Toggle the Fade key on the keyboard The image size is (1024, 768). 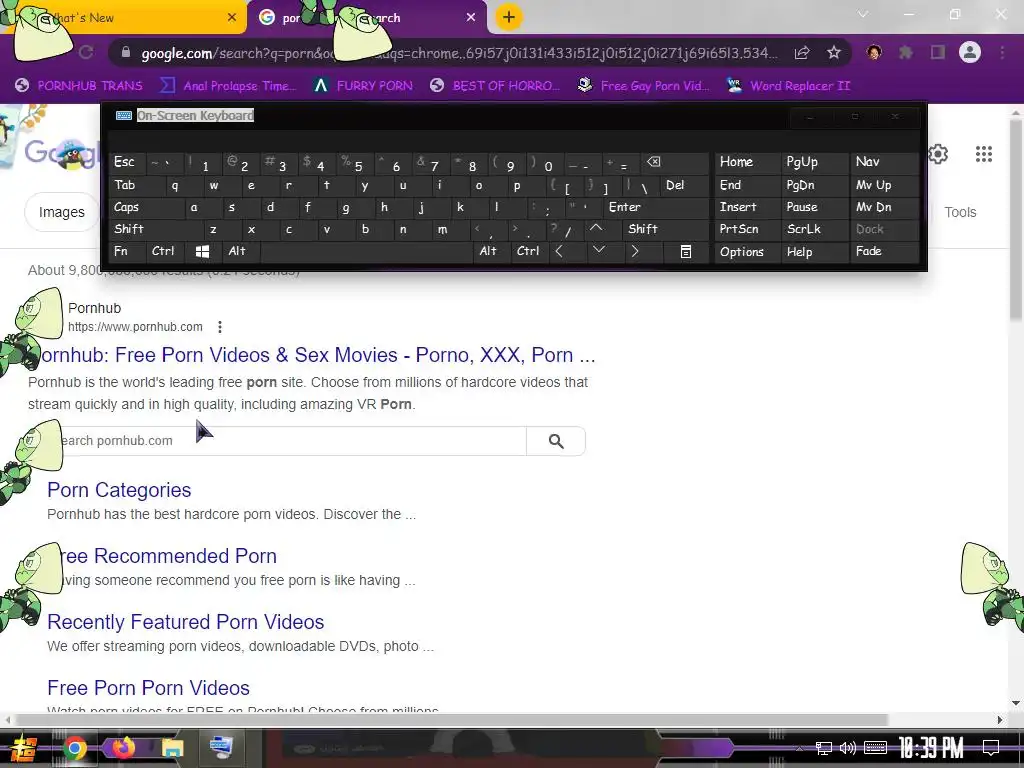point(883,251)
